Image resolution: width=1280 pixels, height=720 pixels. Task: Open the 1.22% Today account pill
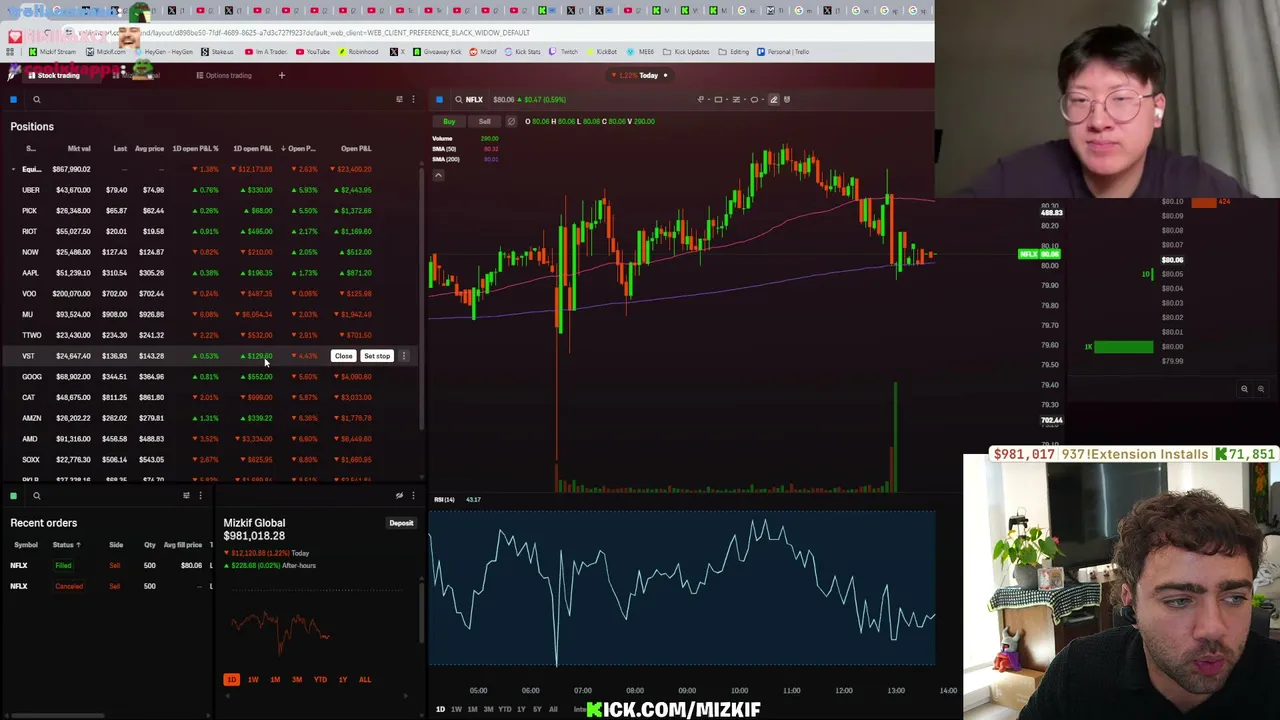pos(641,75)
